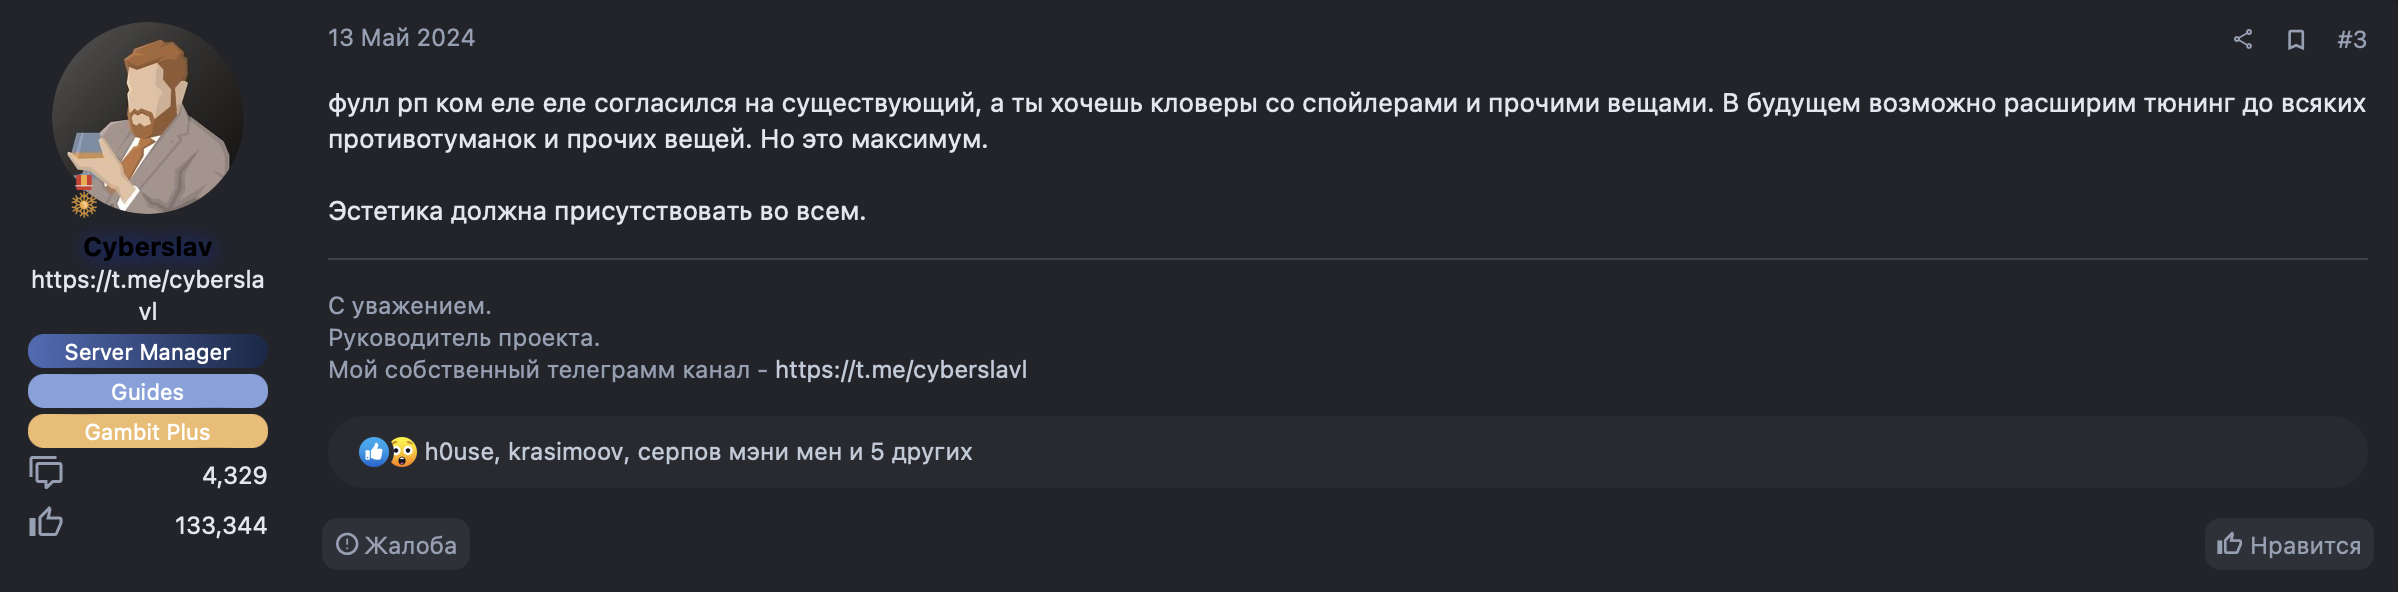Open the 4,329 messages count
The image size is (2398, 592).
pyautogui.click(x=235, y=476)
